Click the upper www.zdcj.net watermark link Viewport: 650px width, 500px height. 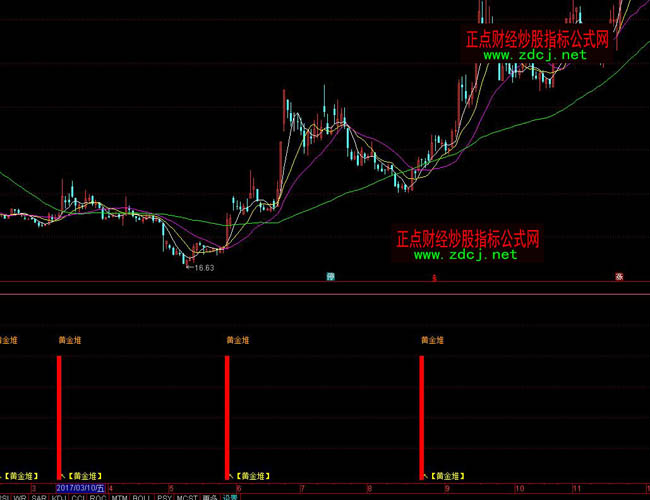(536, 56)
